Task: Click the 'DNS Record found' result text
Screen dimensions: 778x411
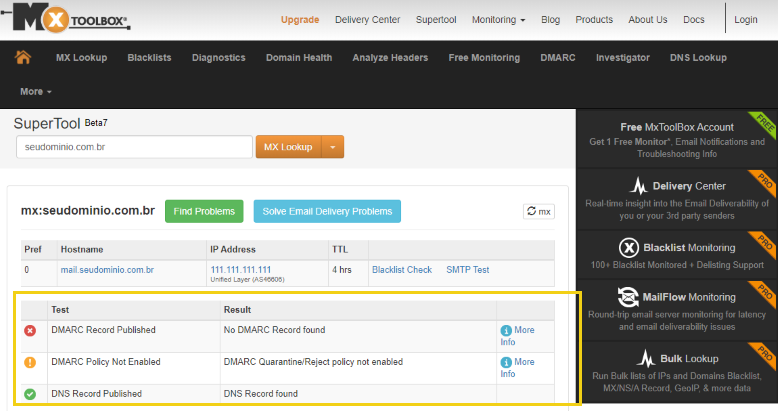Action: (x=260, y=394)
